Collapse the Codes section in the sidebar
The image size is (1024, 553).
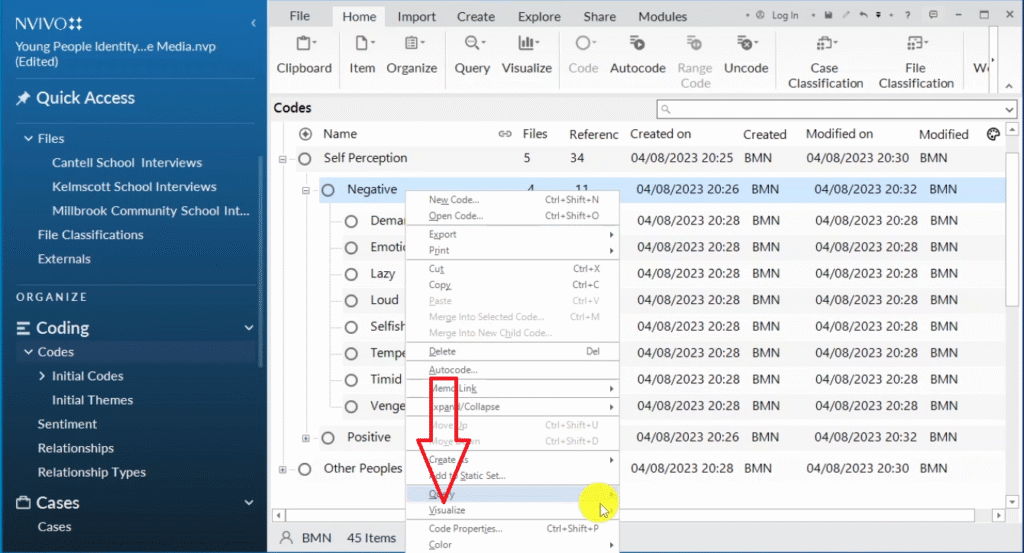(x=28, y=352)
